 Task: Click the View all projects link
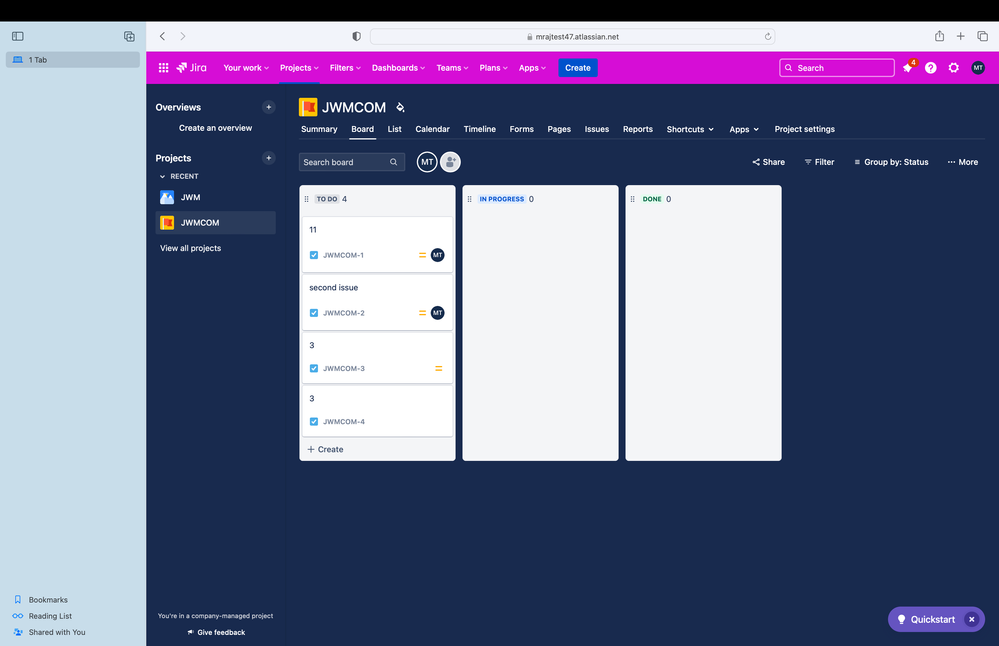pos(190,248)
